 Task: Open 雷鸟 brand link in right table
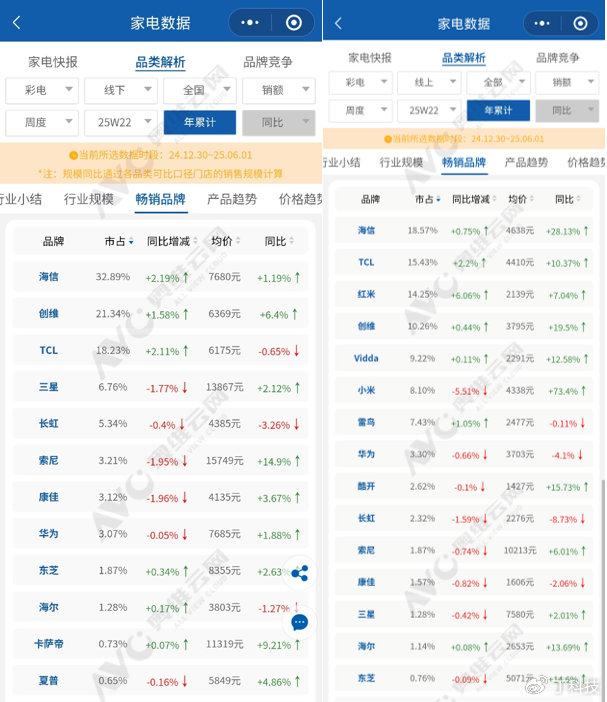[x=366, y=422]
